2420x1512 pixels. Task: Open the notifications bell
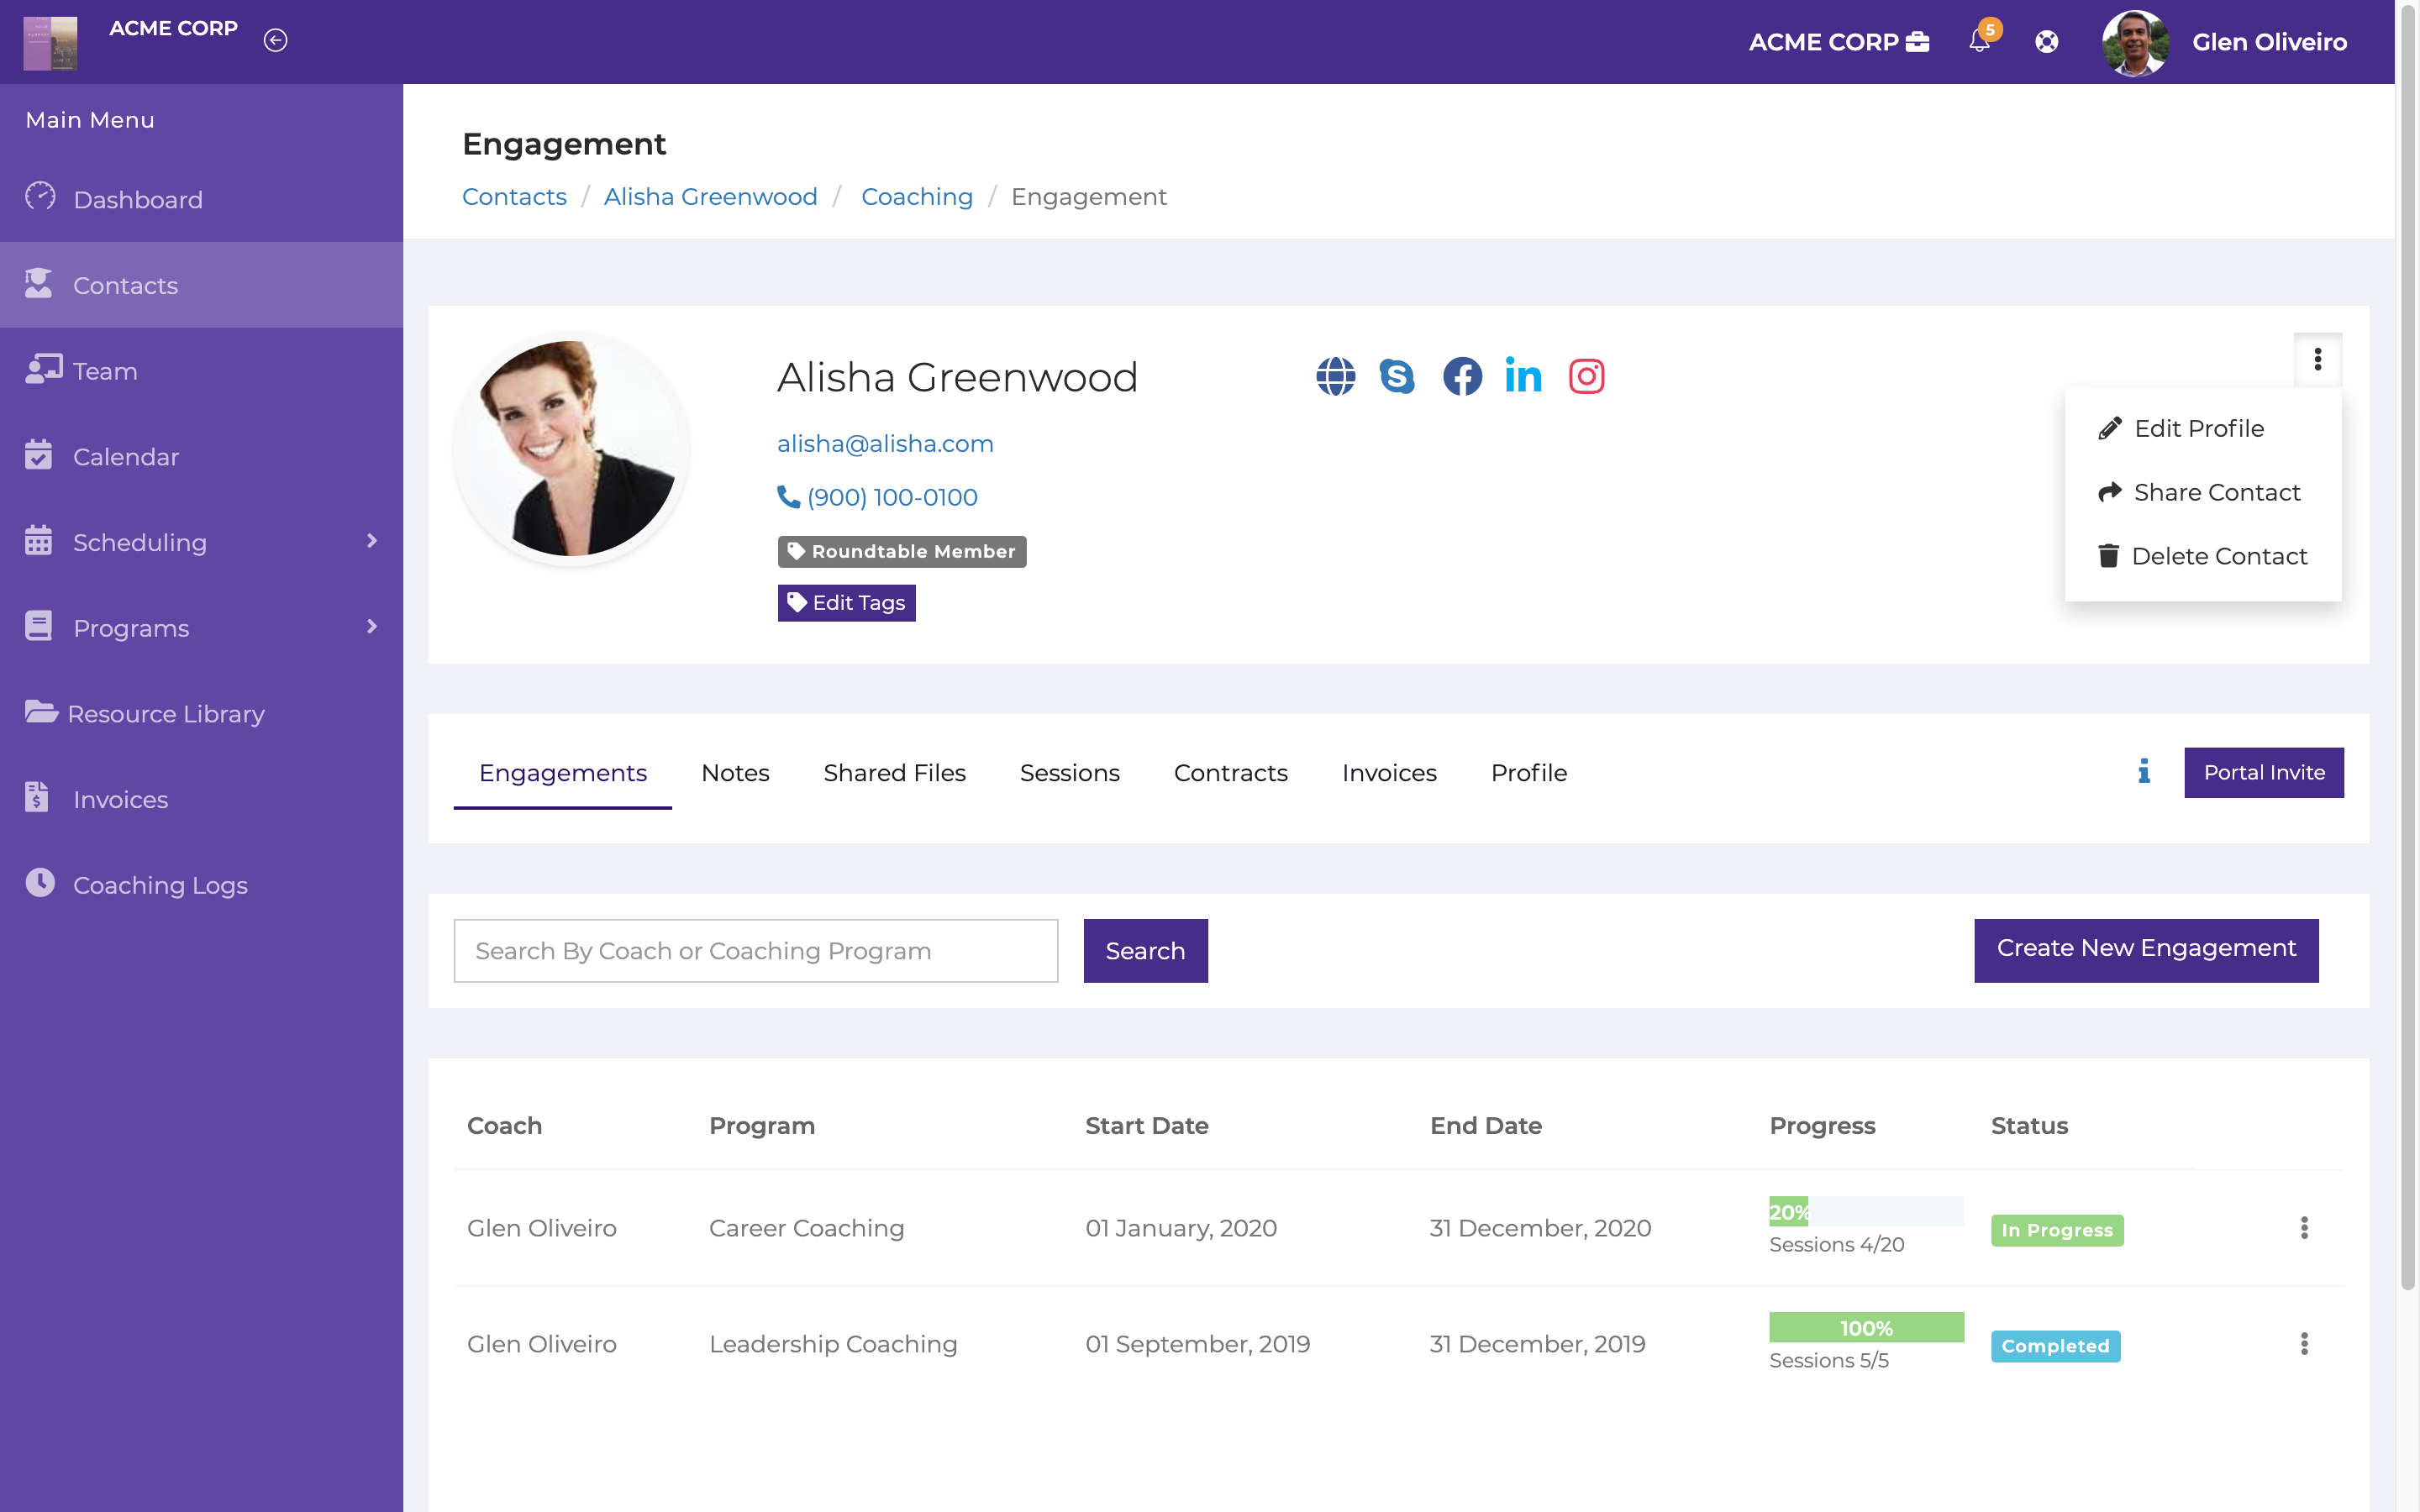click(x=1979, y=41)
